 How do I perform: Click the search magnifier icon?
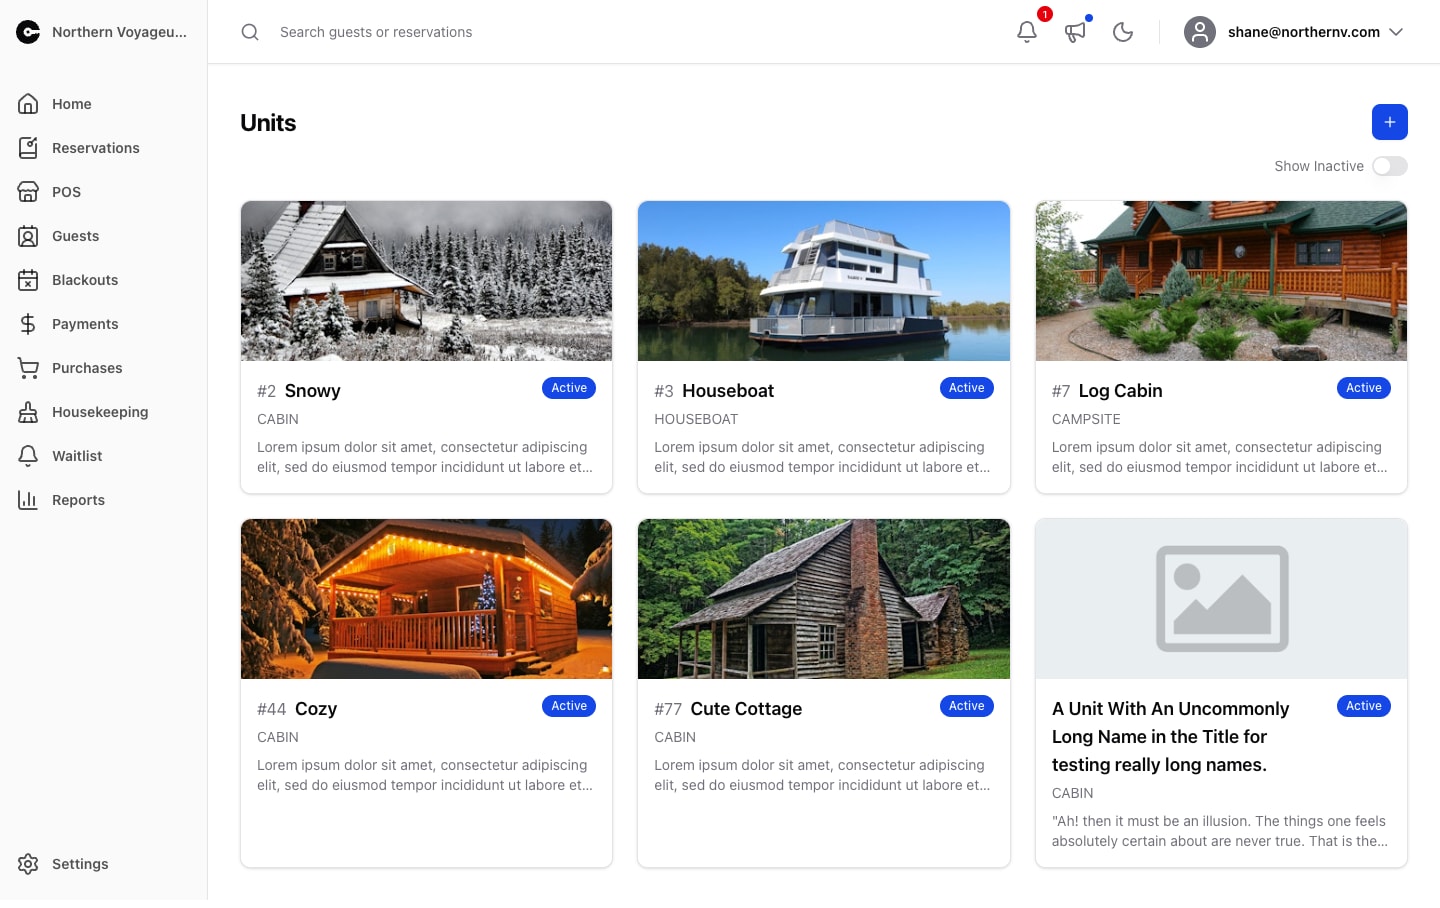click(x=250, y=32)
